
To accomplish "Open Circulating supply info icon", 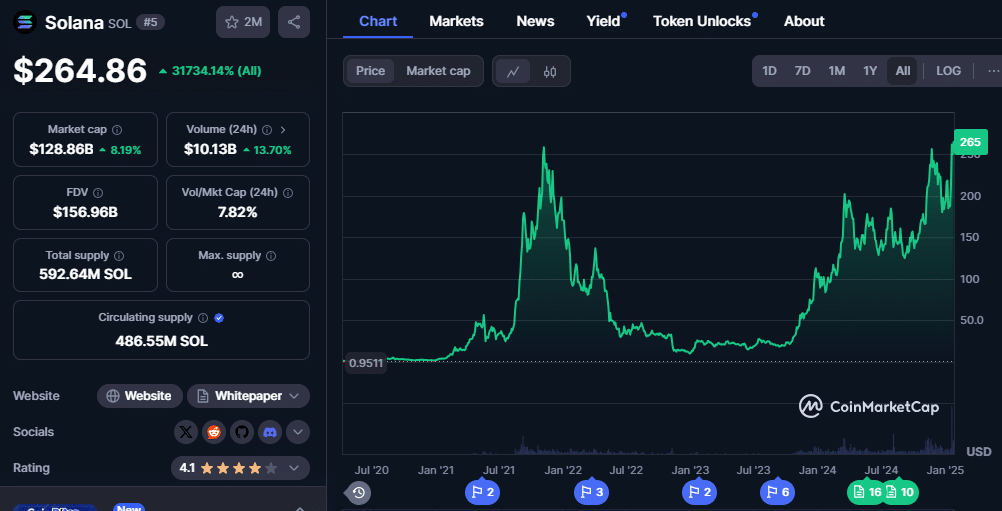I will (203, 317).
